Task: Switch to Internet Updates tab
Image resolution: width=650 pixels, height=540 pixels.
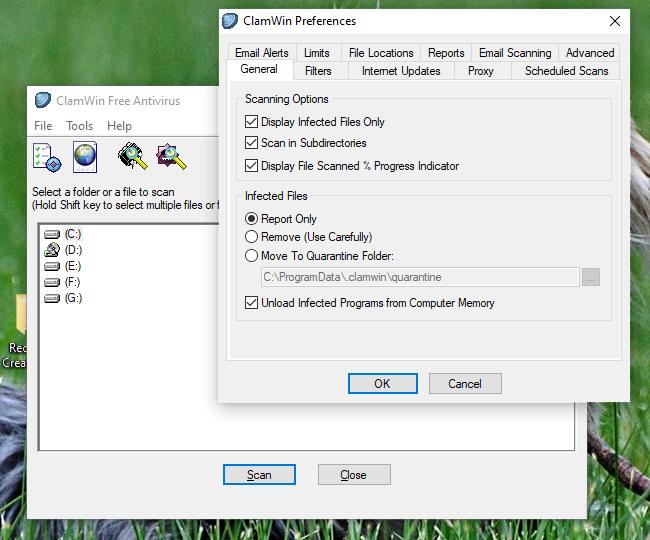Action: [401, 71]
